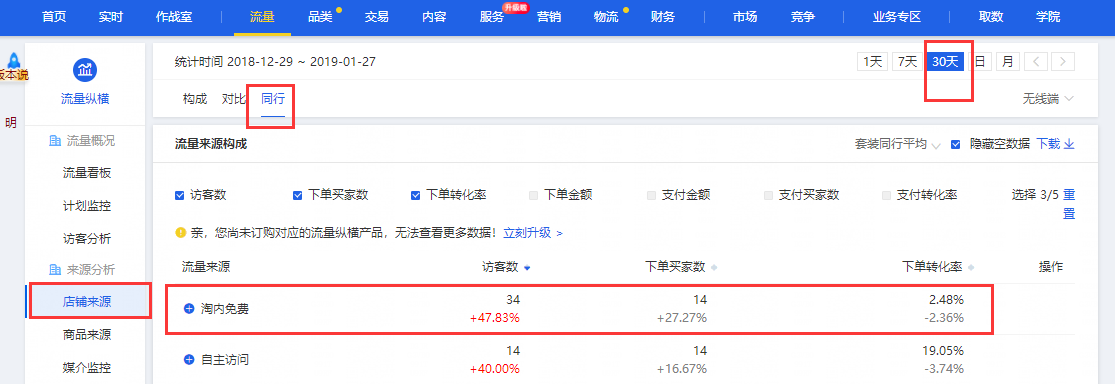Open the 交易 top menu
The width and height of the screenshot is (1115, 384).
[376, 17]
